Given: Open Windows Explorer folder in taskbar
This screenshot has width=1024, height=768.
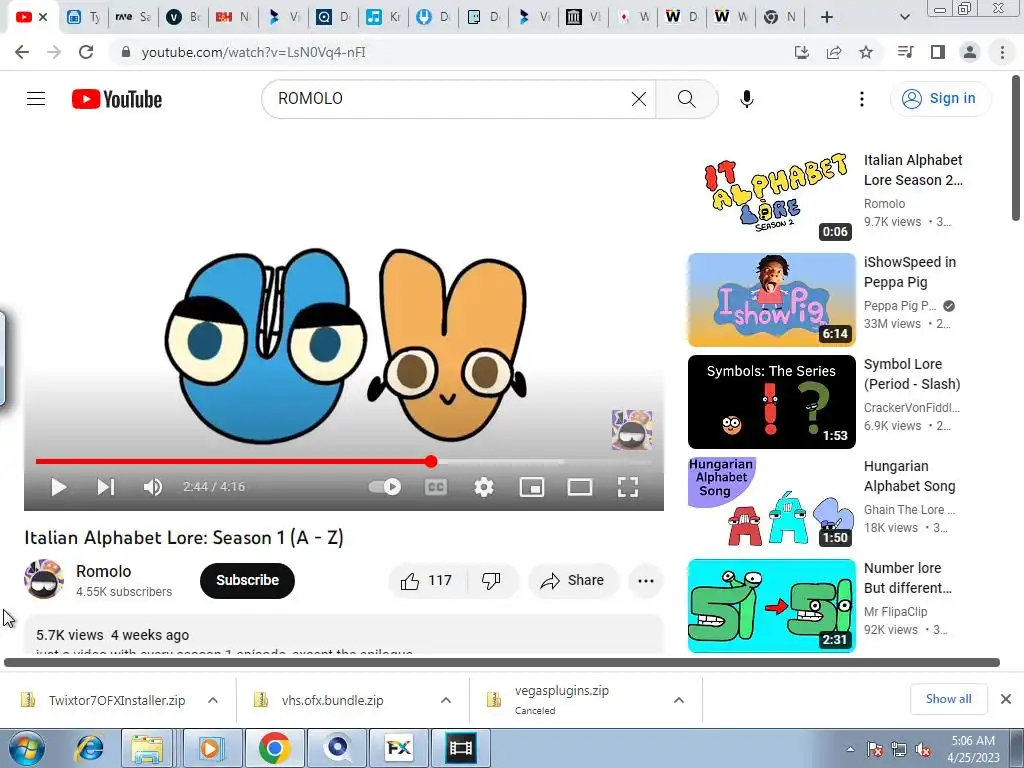Looking at the screenshot, I should click(148, 748).
